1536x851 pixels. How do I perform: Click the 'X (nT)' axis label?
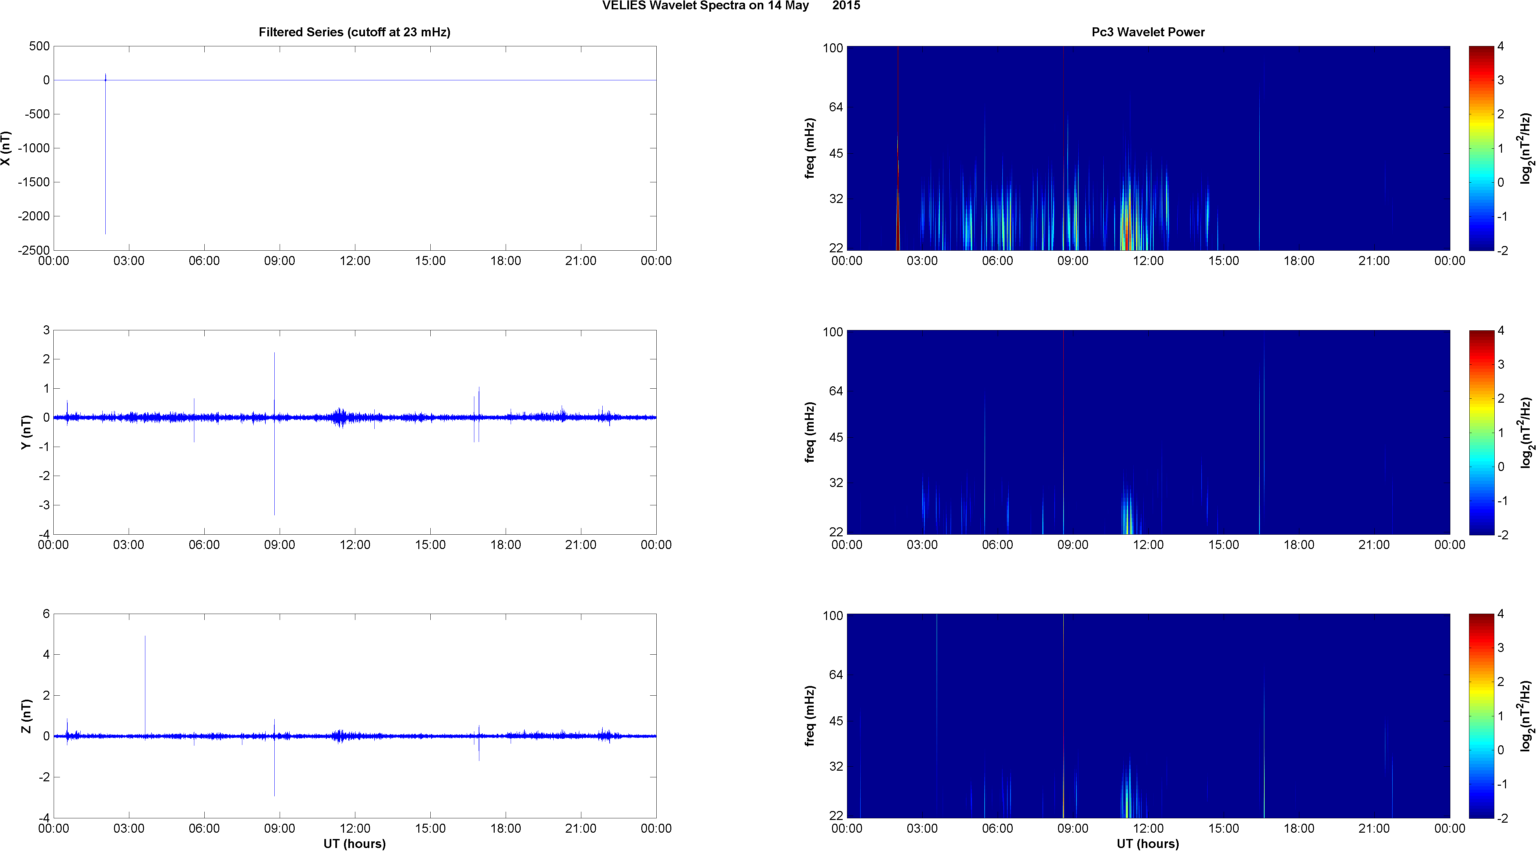7,148
